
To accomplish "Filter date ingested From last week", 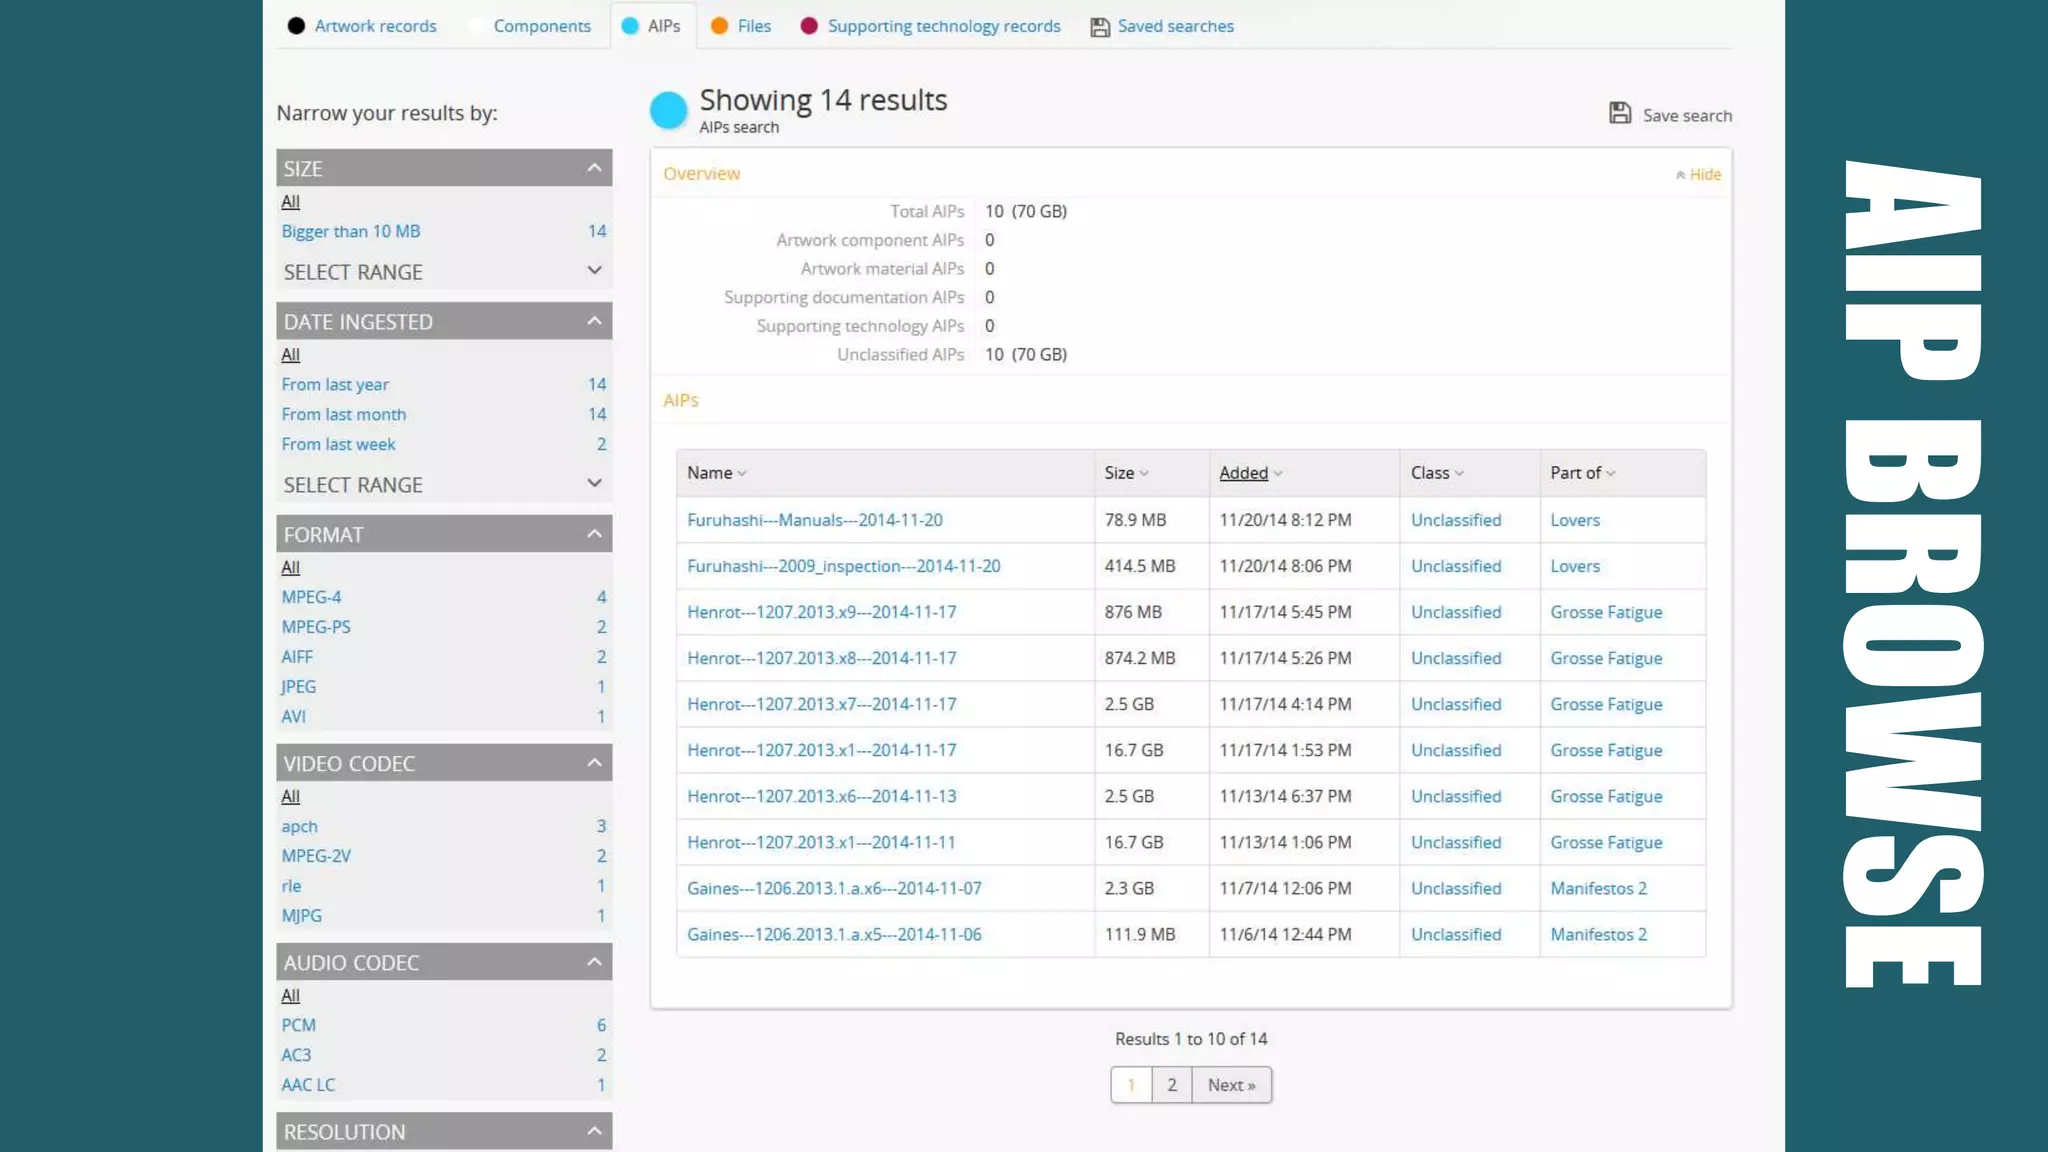I will 338,444.
